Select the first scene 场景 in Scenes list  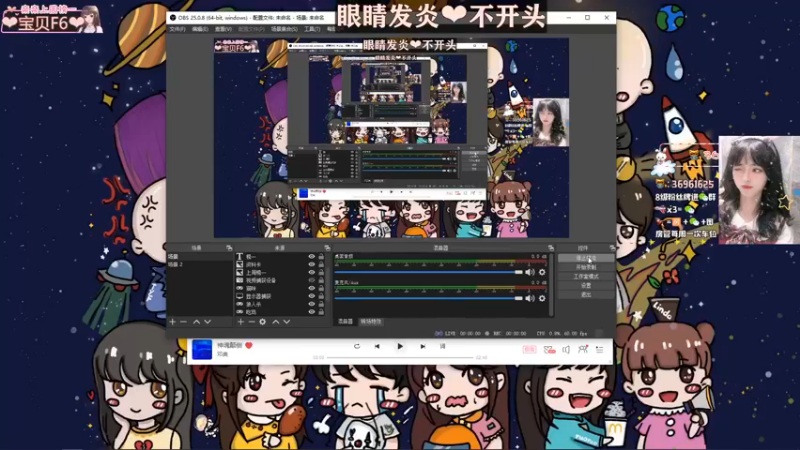(x=199, y=257)
